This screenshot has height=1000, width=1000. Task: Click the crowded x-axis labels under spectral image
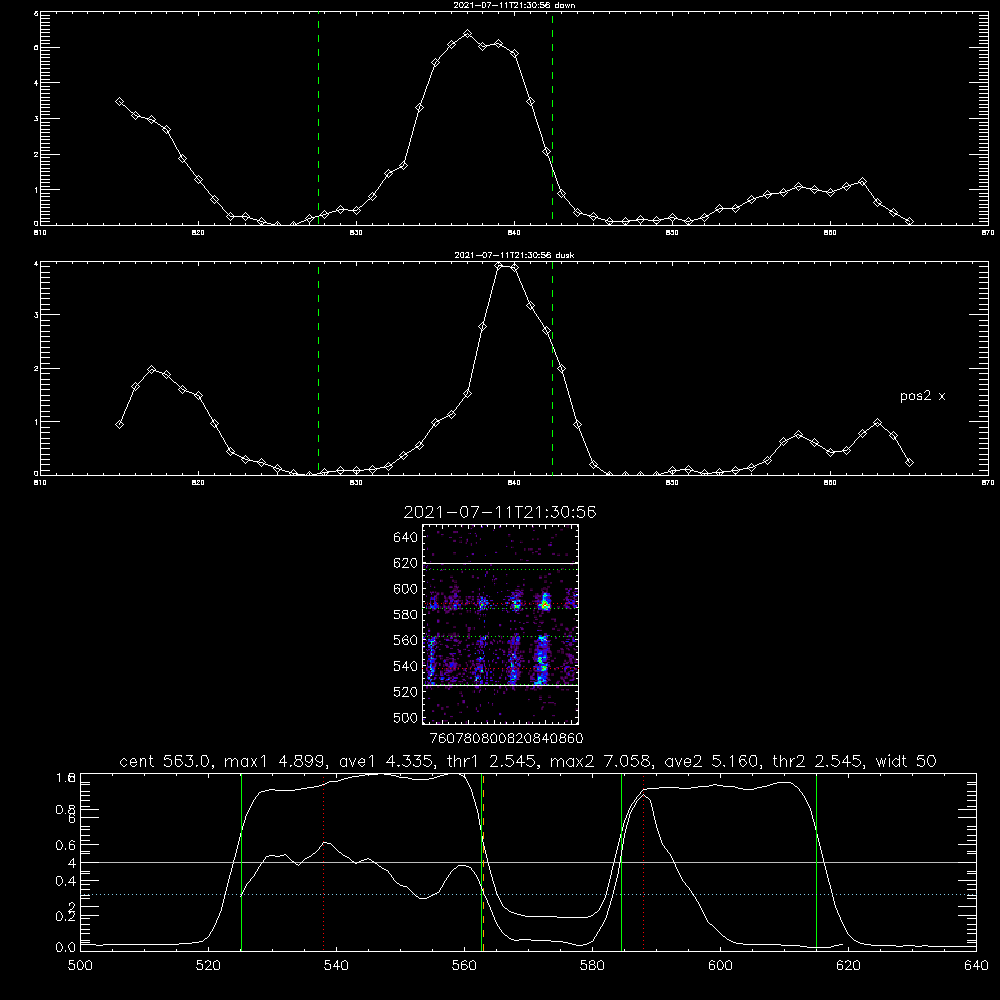[506, 739]
